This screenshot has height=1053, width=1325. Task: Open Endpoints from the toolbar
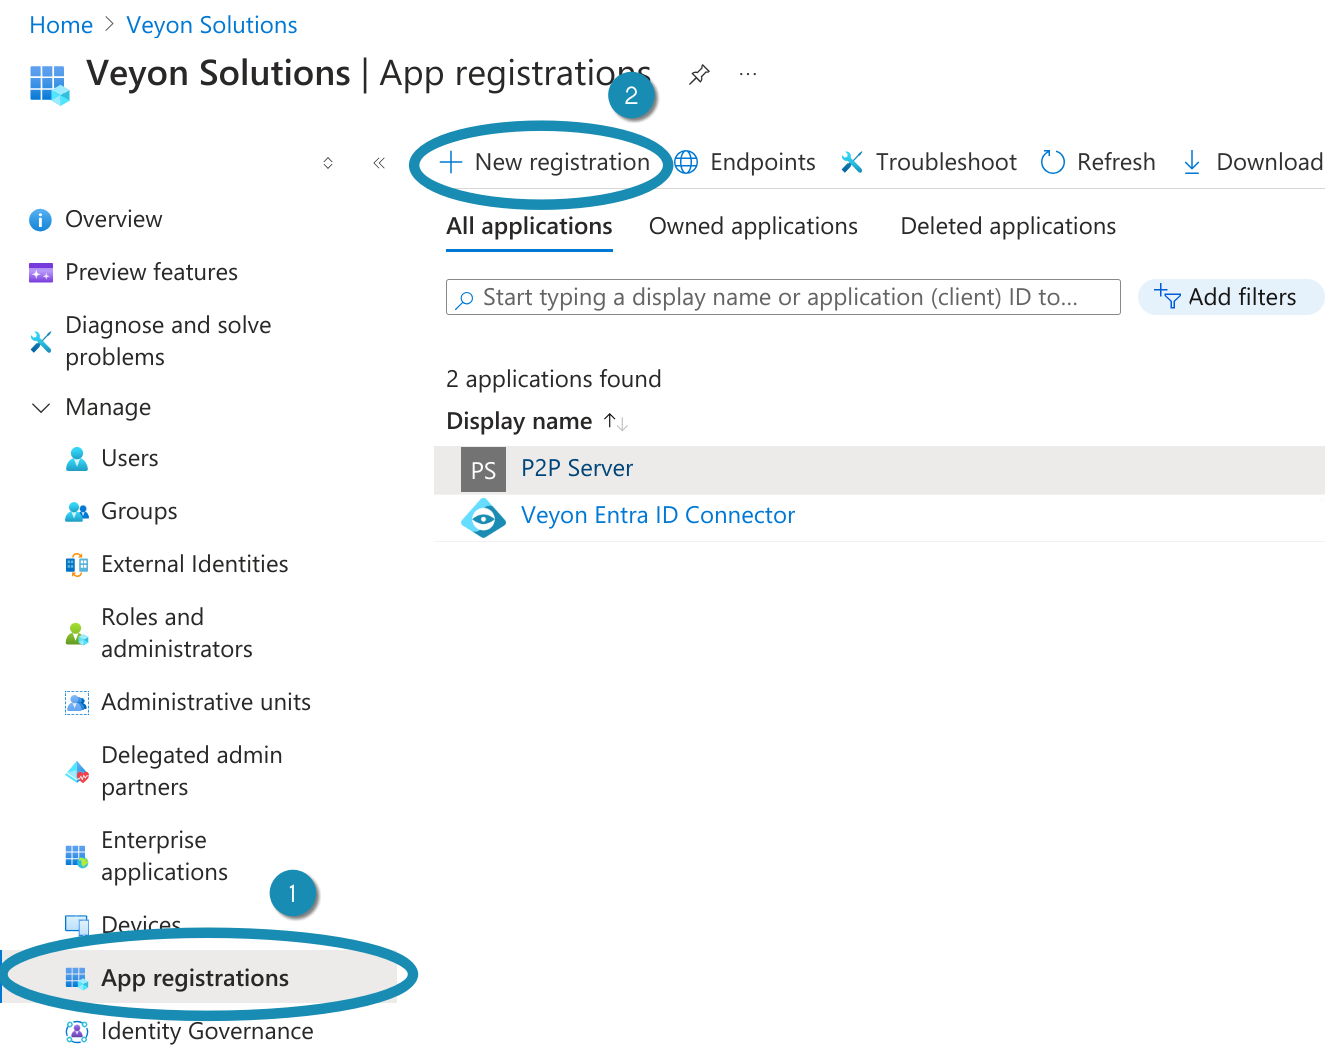coord(745,162)
